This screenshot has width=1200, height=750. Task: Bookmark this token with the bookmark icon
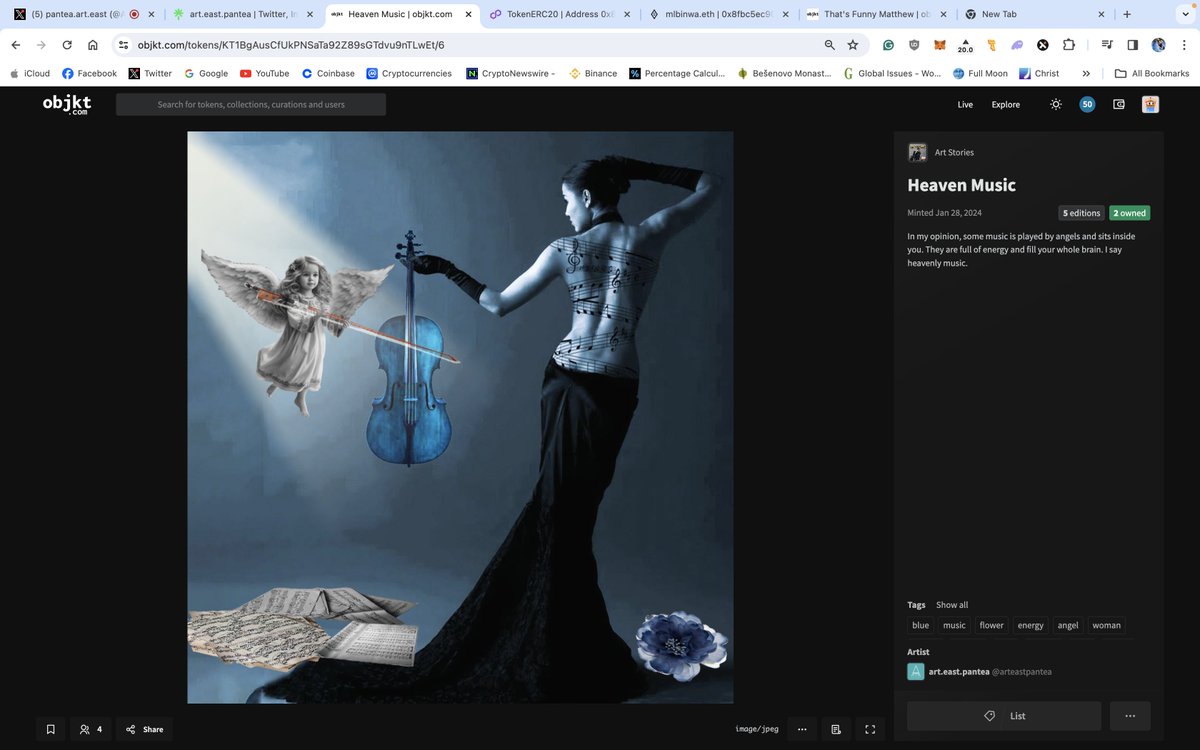point(51,729)
